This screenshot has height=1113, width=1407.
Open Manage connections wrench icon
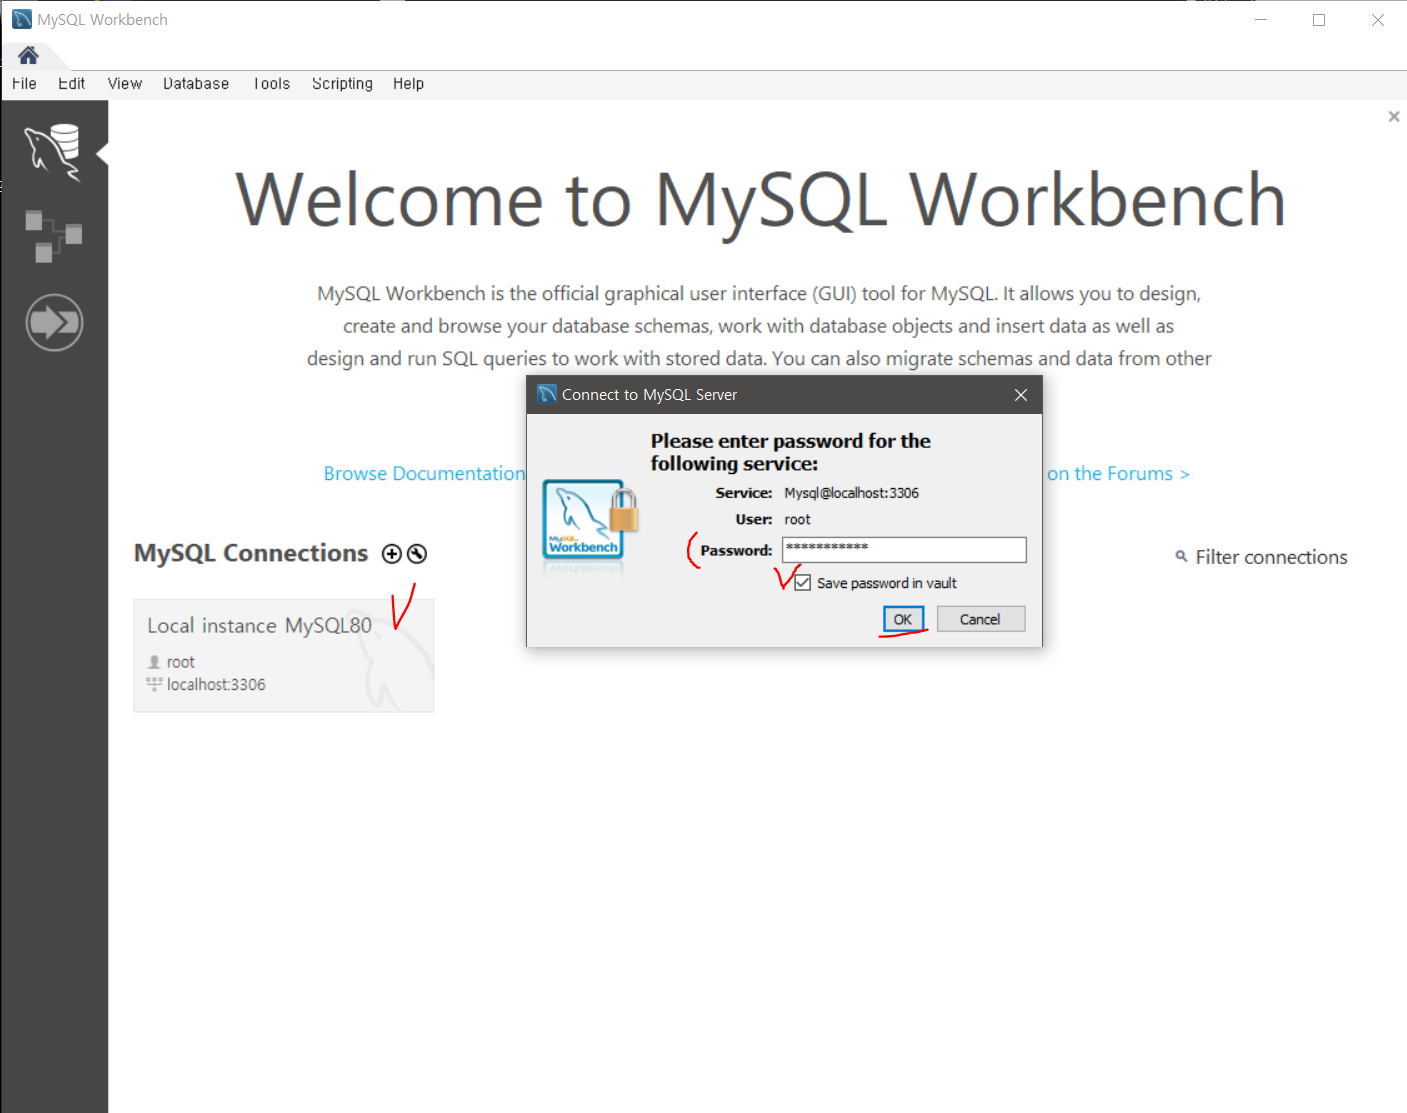[x=417, y=554]
